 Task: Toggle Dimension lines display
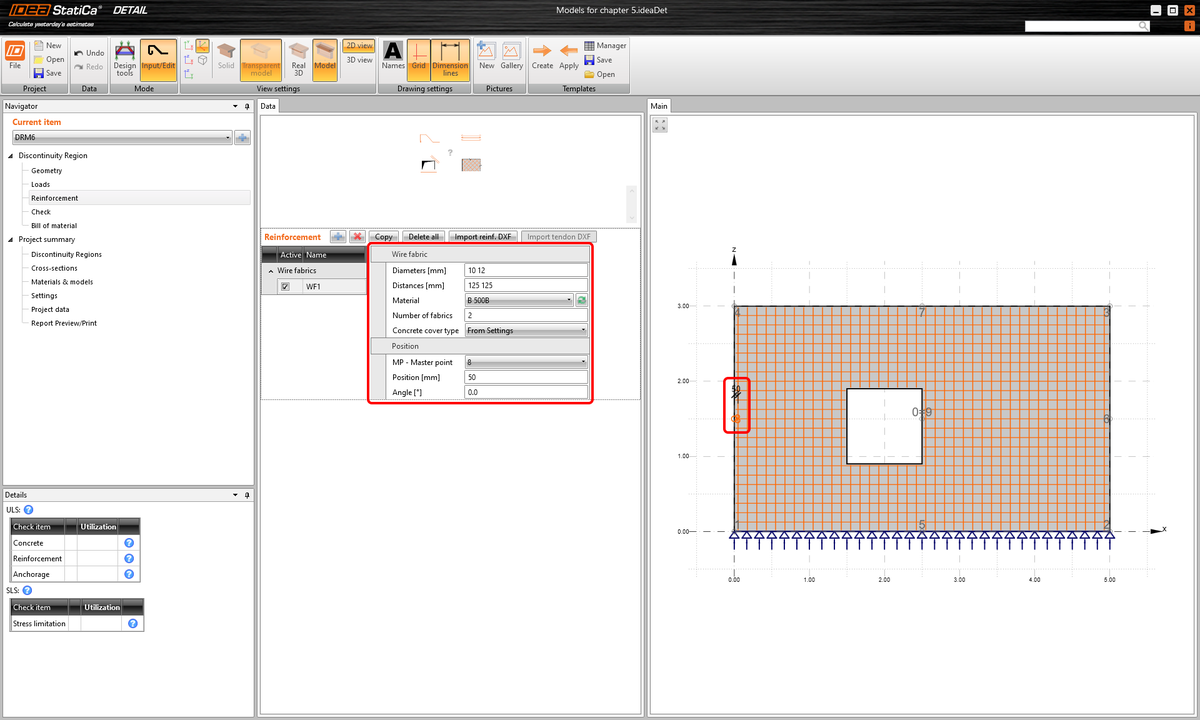pos(449,59)
